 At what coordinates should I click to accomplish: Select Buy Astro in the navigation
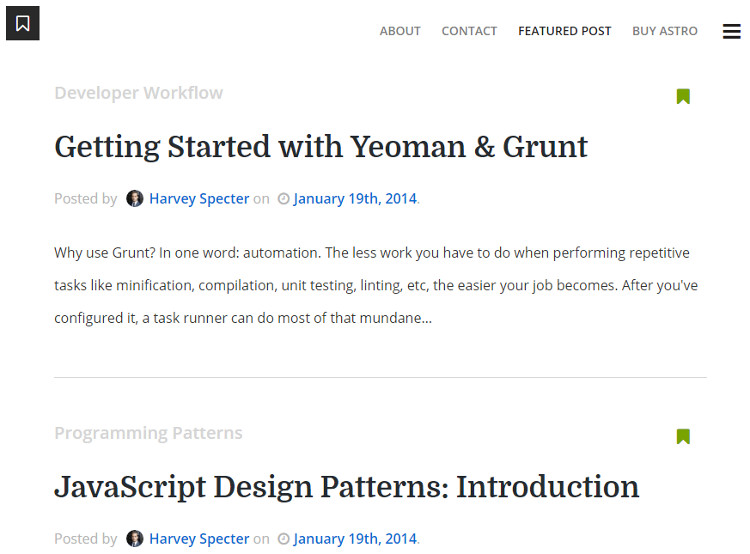pos(665,31)
